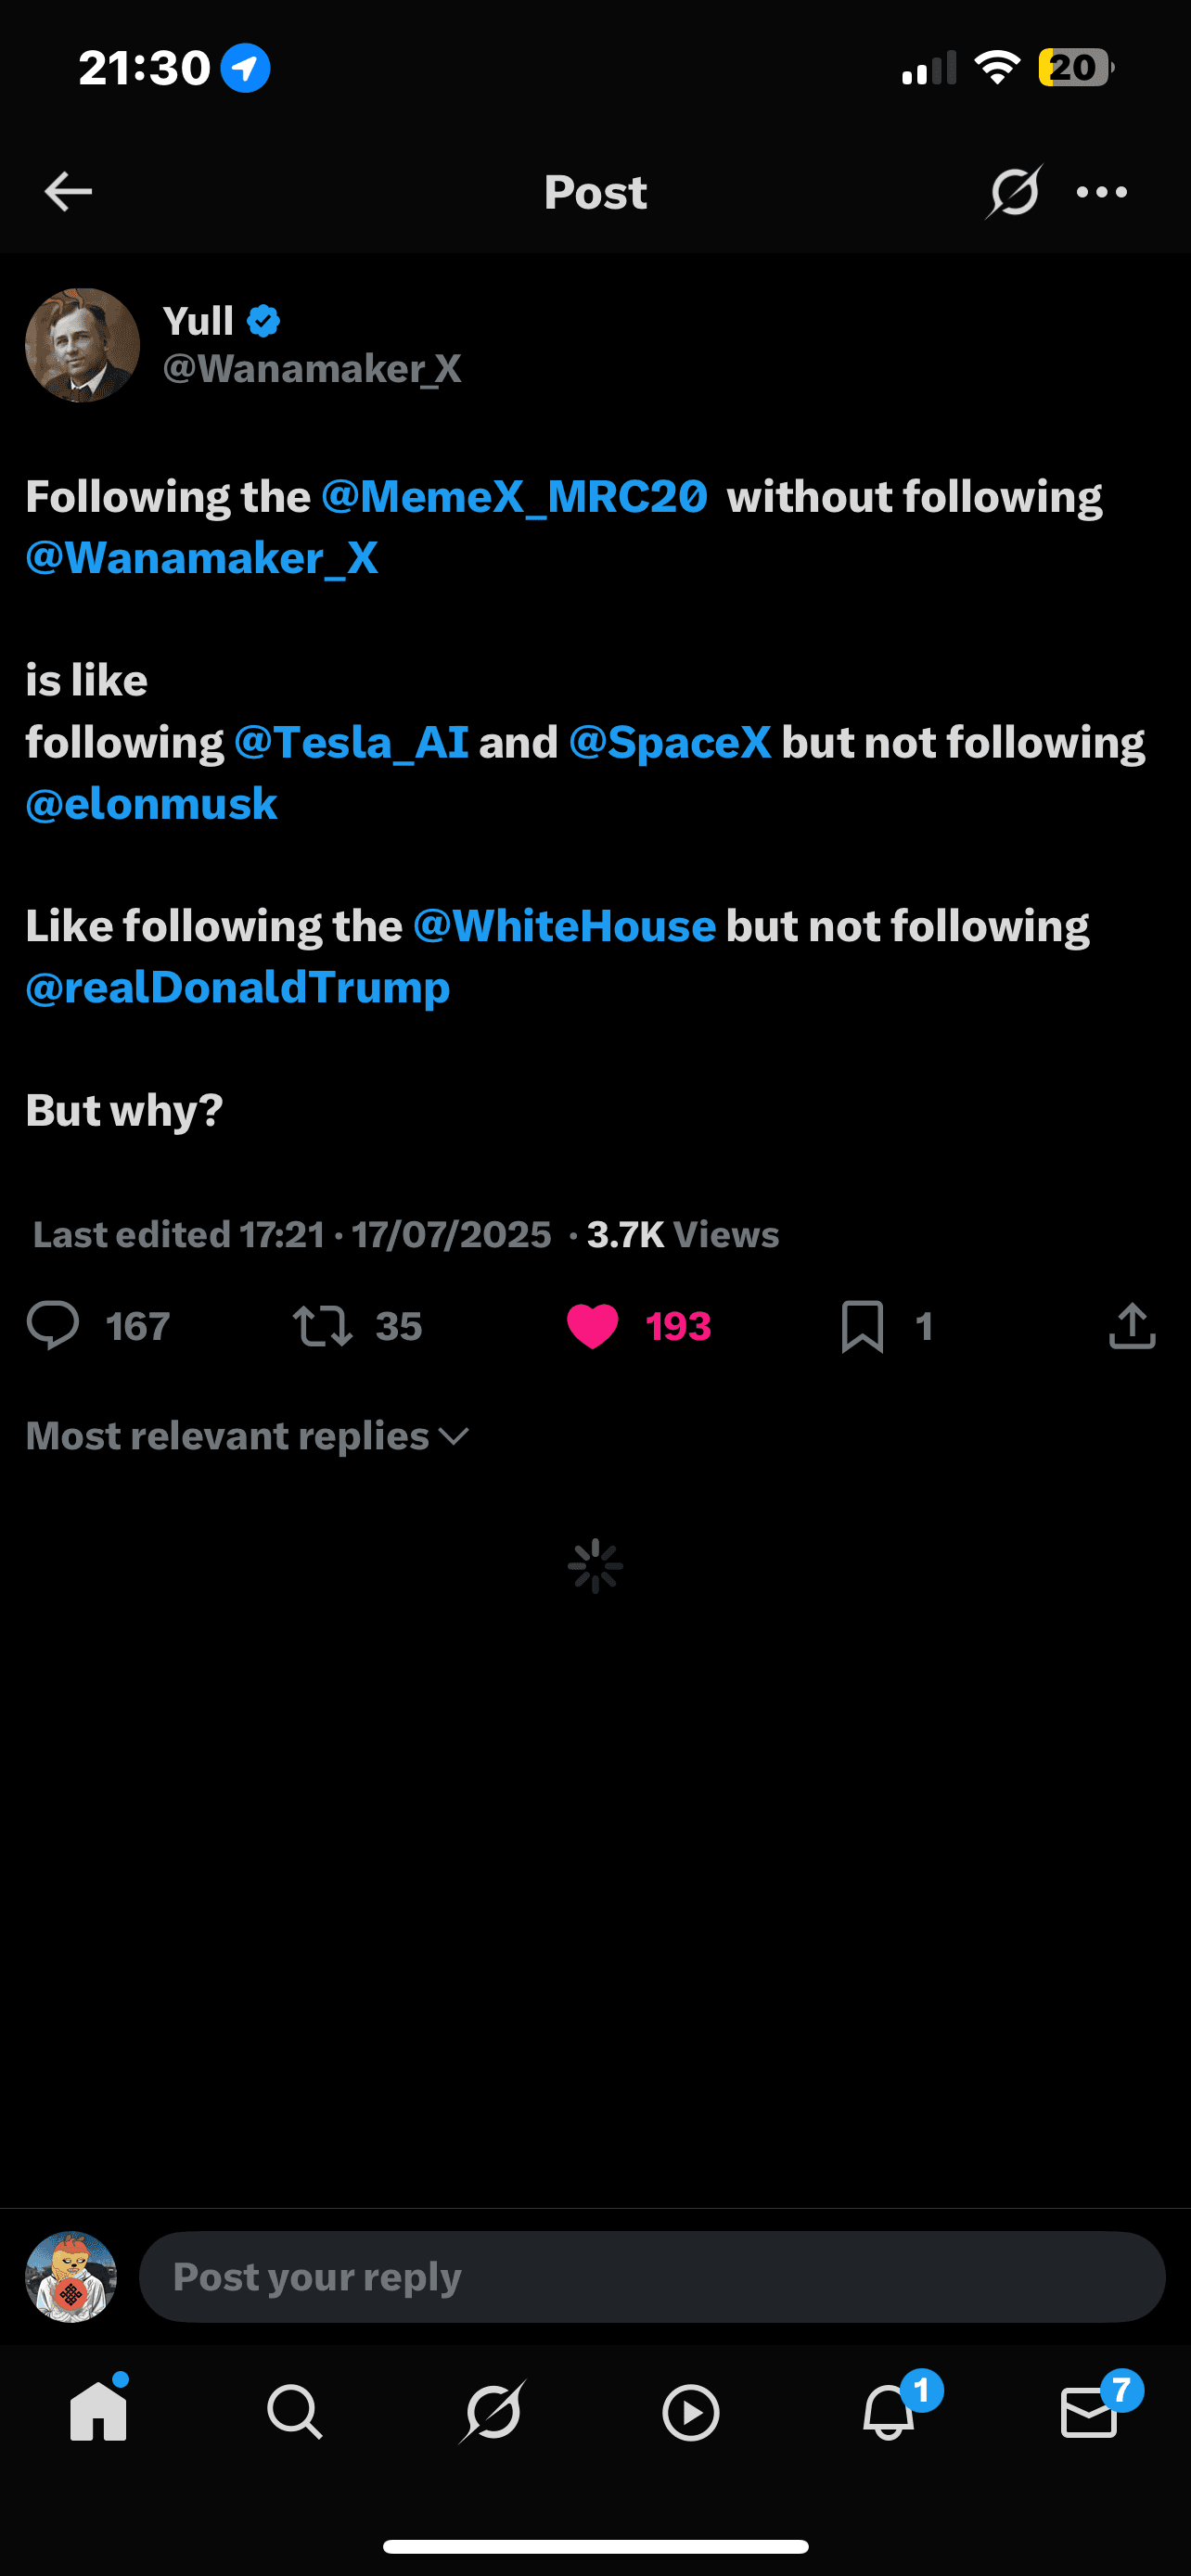Viewport: 1191px width, 2576px height.
Task: Tap the reply comment bubble icon
Action: [52, 1326]
